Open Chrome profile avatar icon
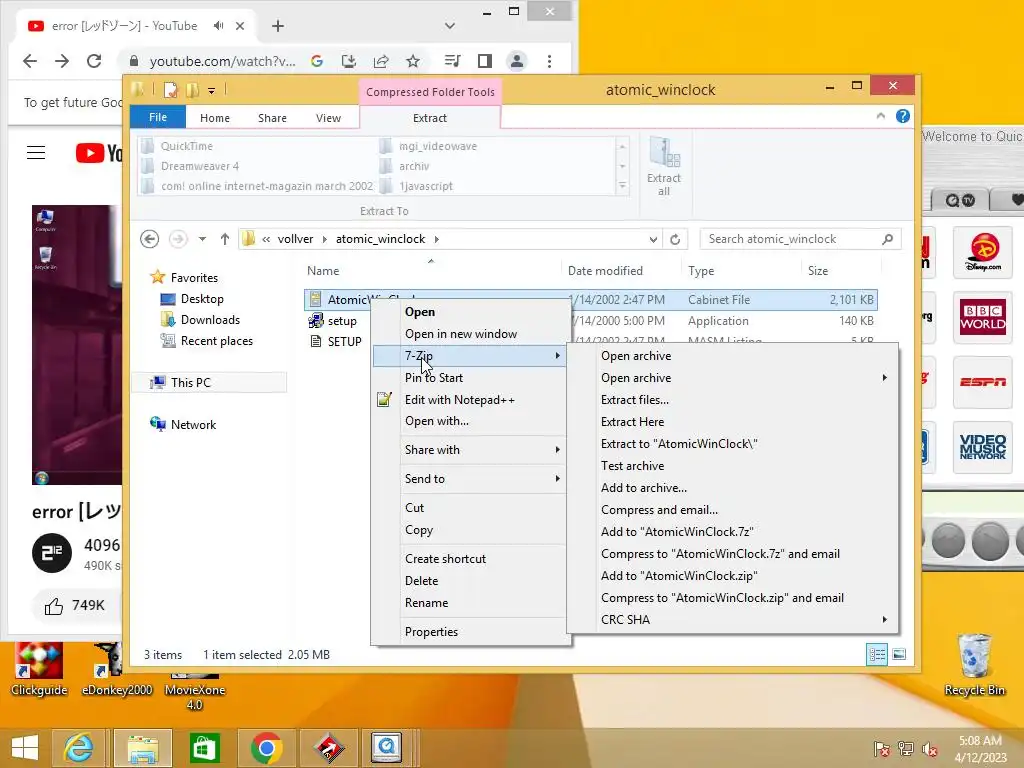Screen dimensions: 1024x768 point(517,61)
